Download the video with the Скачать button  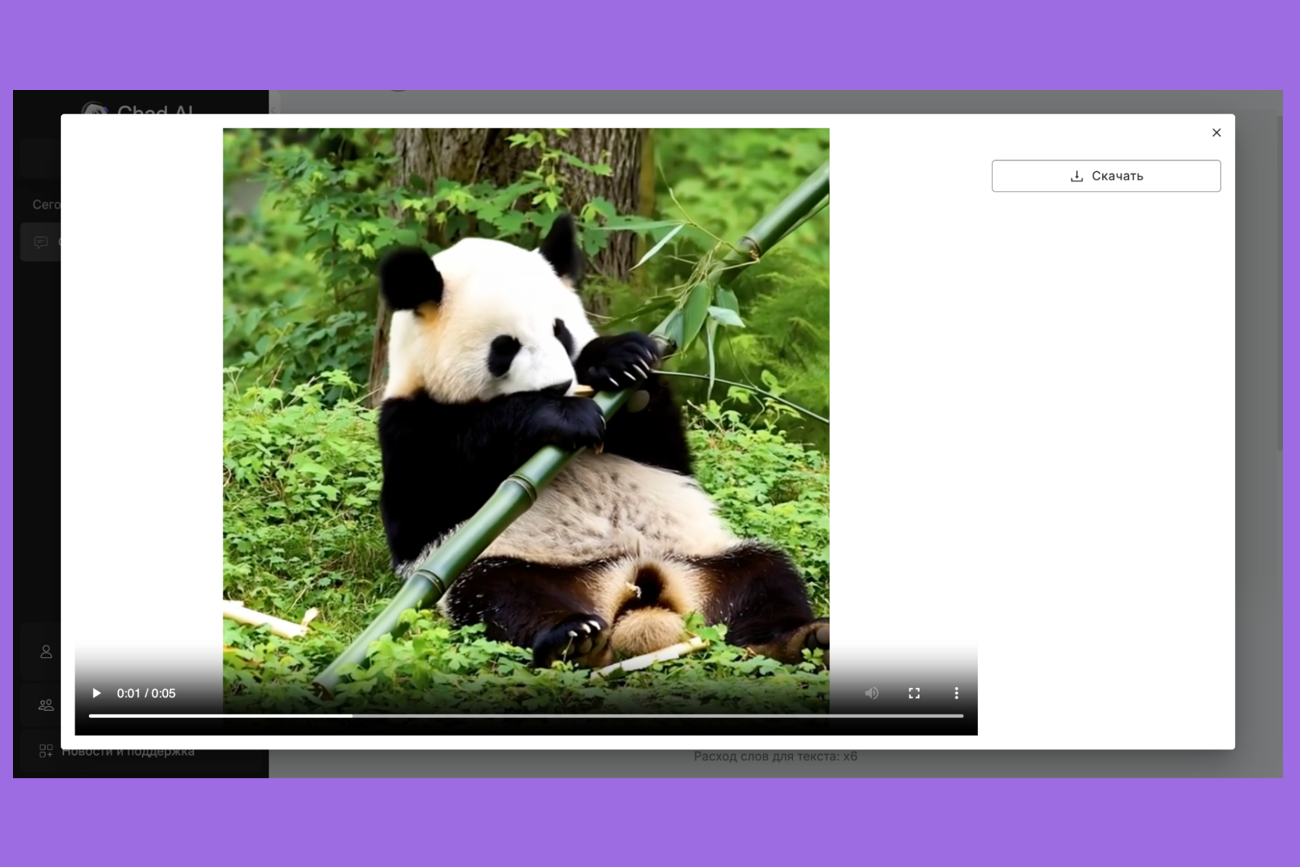1106,176
